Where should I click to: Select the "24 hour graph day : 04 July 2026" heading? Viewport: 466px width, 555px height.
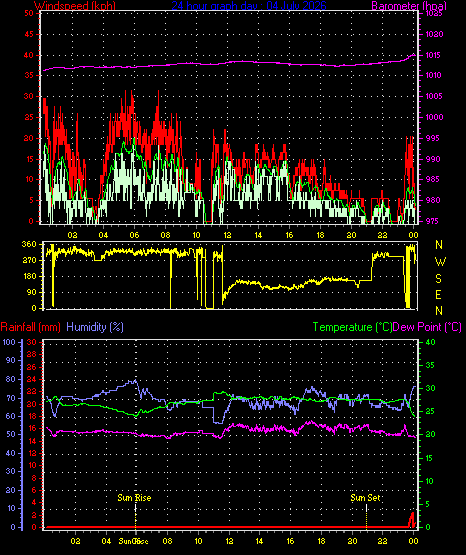coord(249,5)
